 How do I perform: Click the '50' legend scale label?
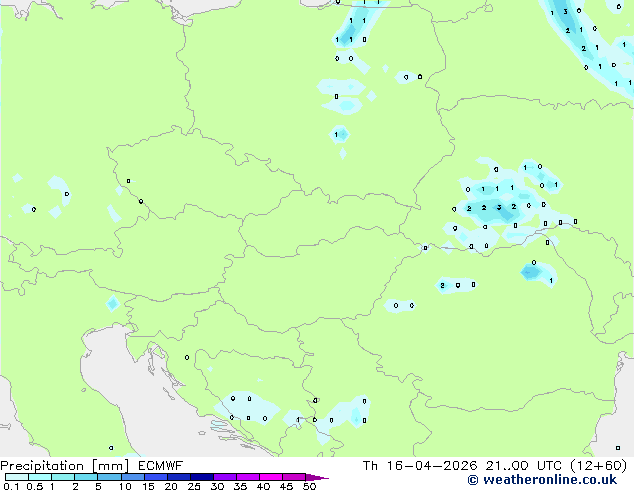coord(309,486)
